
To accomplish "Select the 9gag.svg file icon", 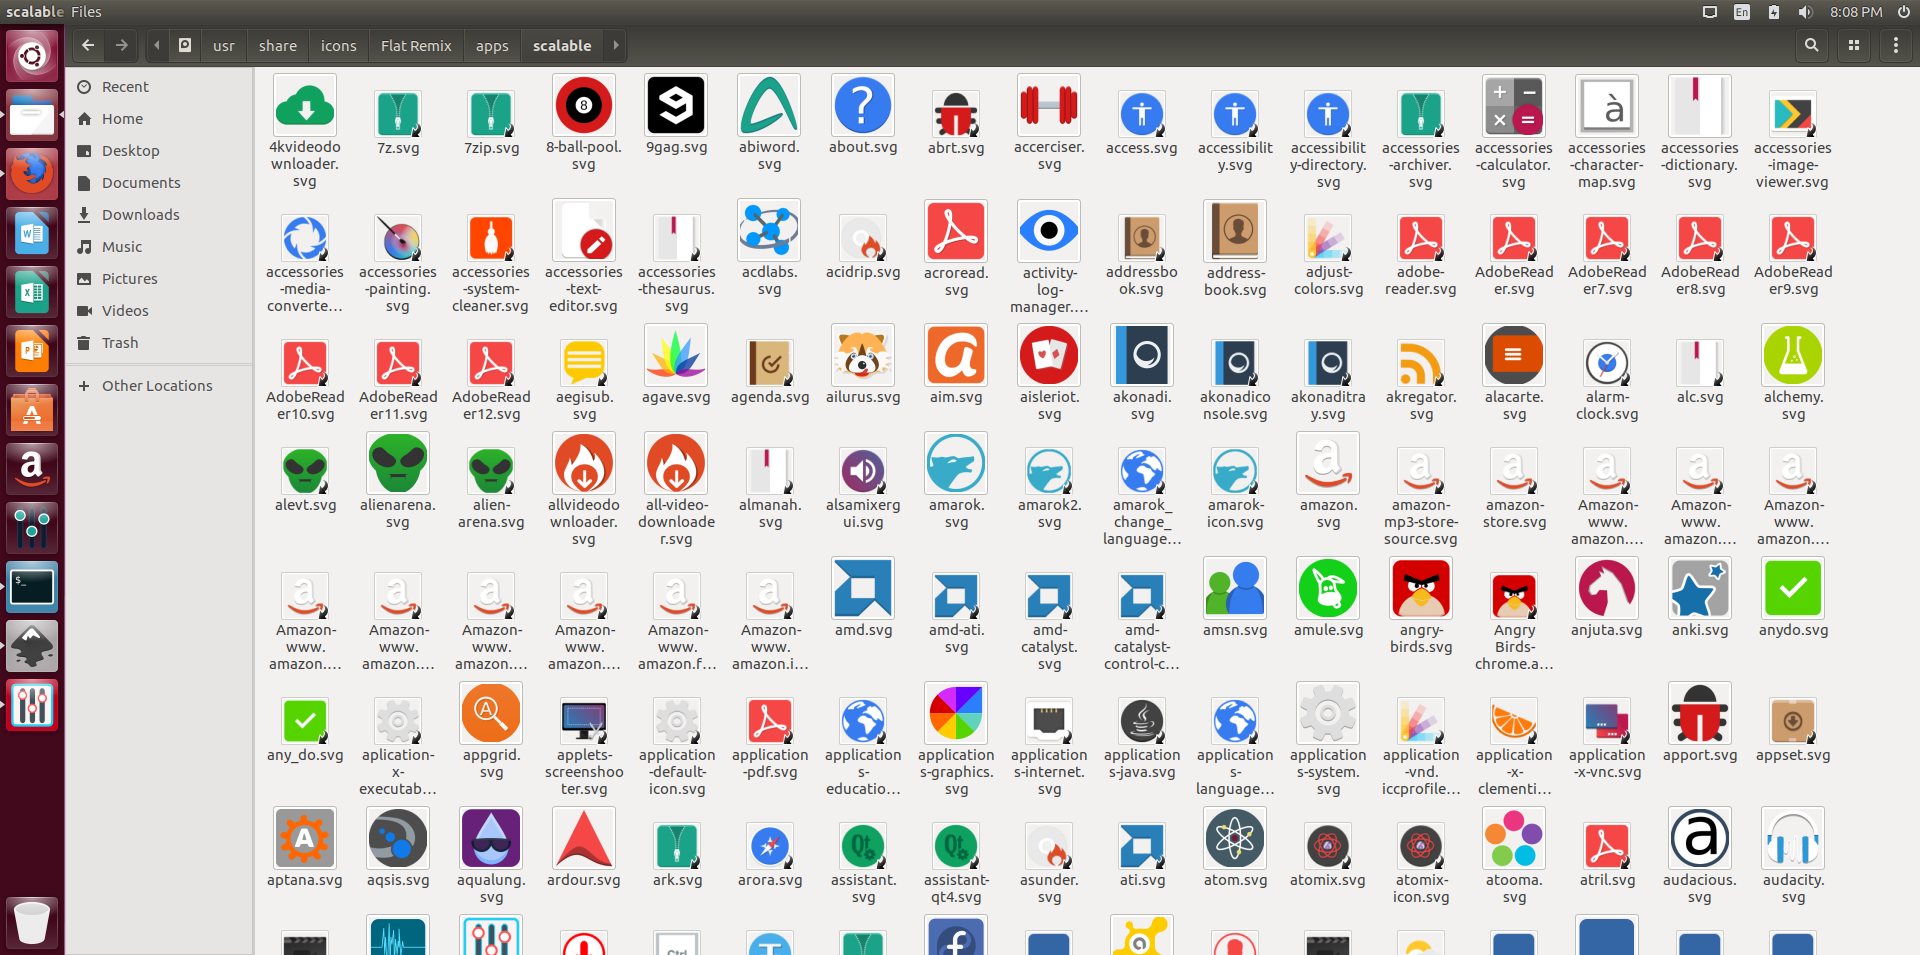I will pyautogui.click(x=676, y=105).
